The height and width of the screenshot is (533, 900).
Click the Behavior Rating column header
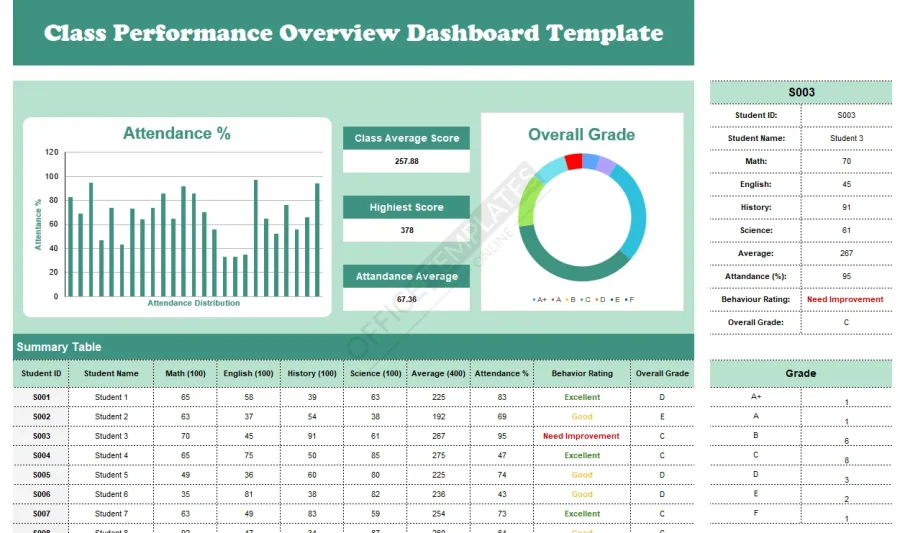pos(581,374)
